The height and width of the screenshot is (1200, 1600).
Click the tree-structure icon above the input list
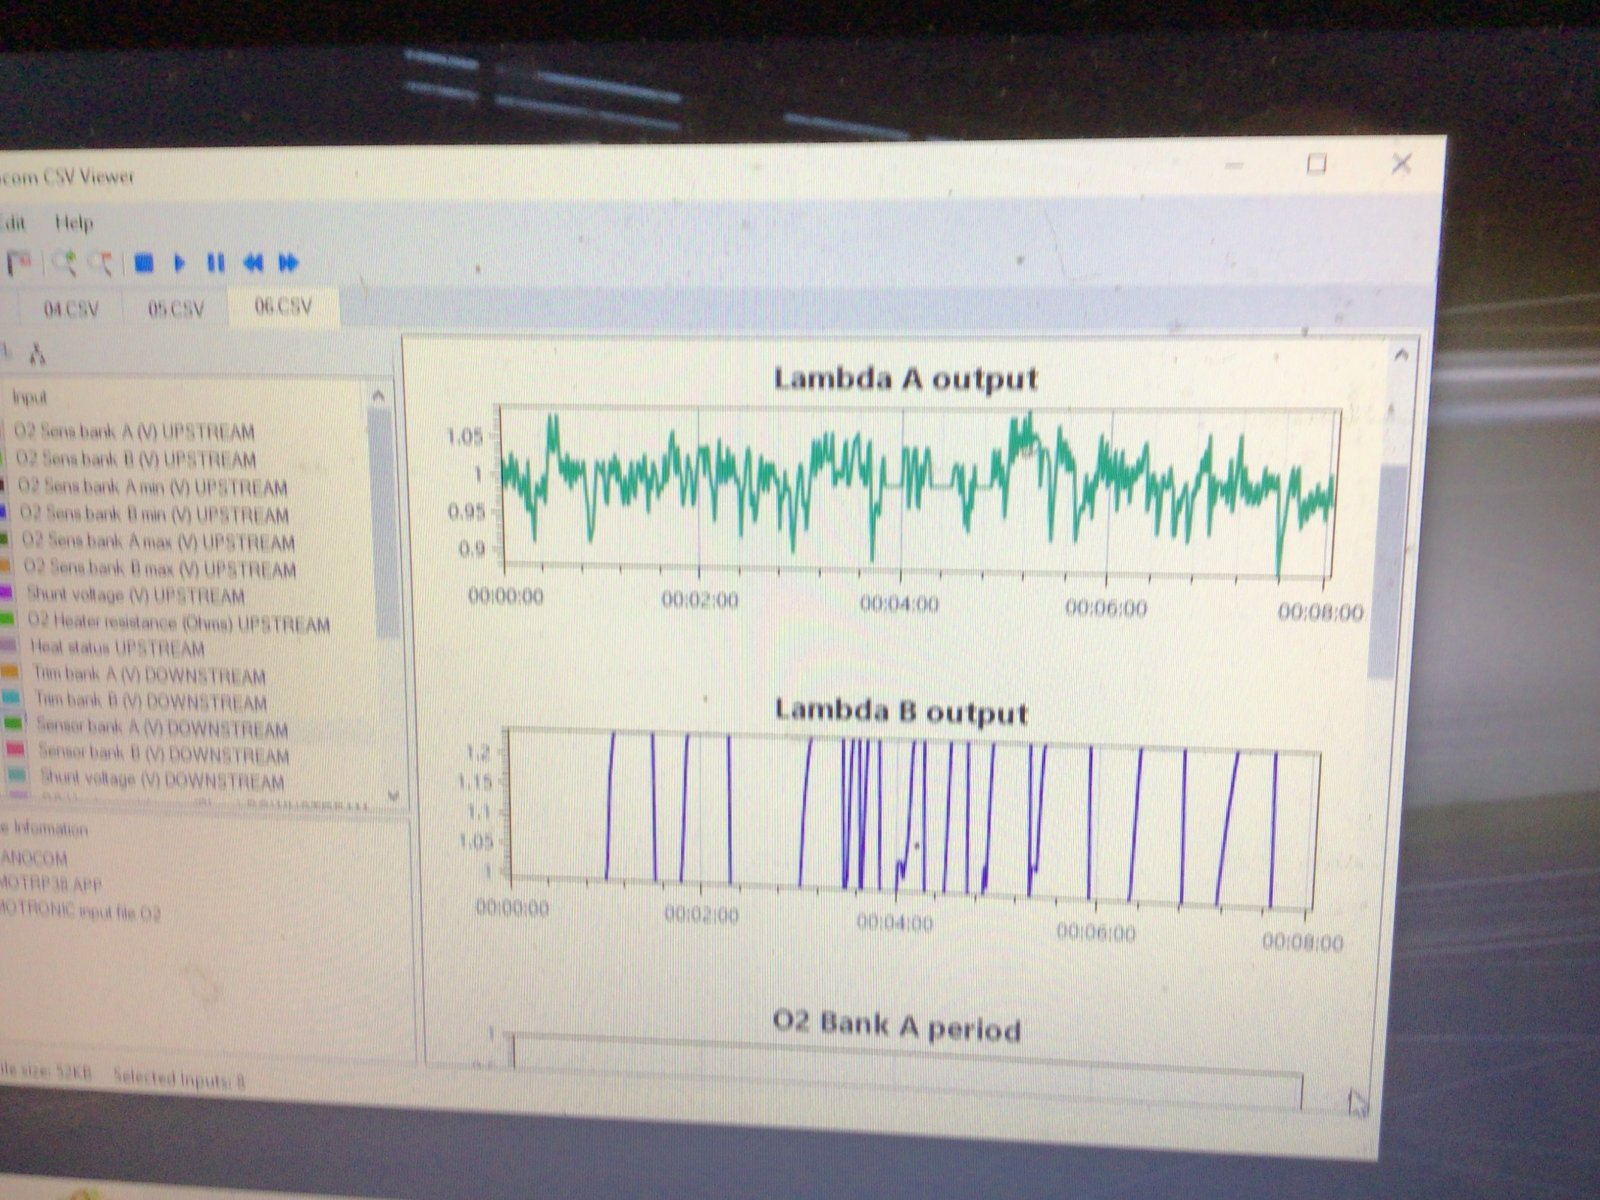[37, 354]
